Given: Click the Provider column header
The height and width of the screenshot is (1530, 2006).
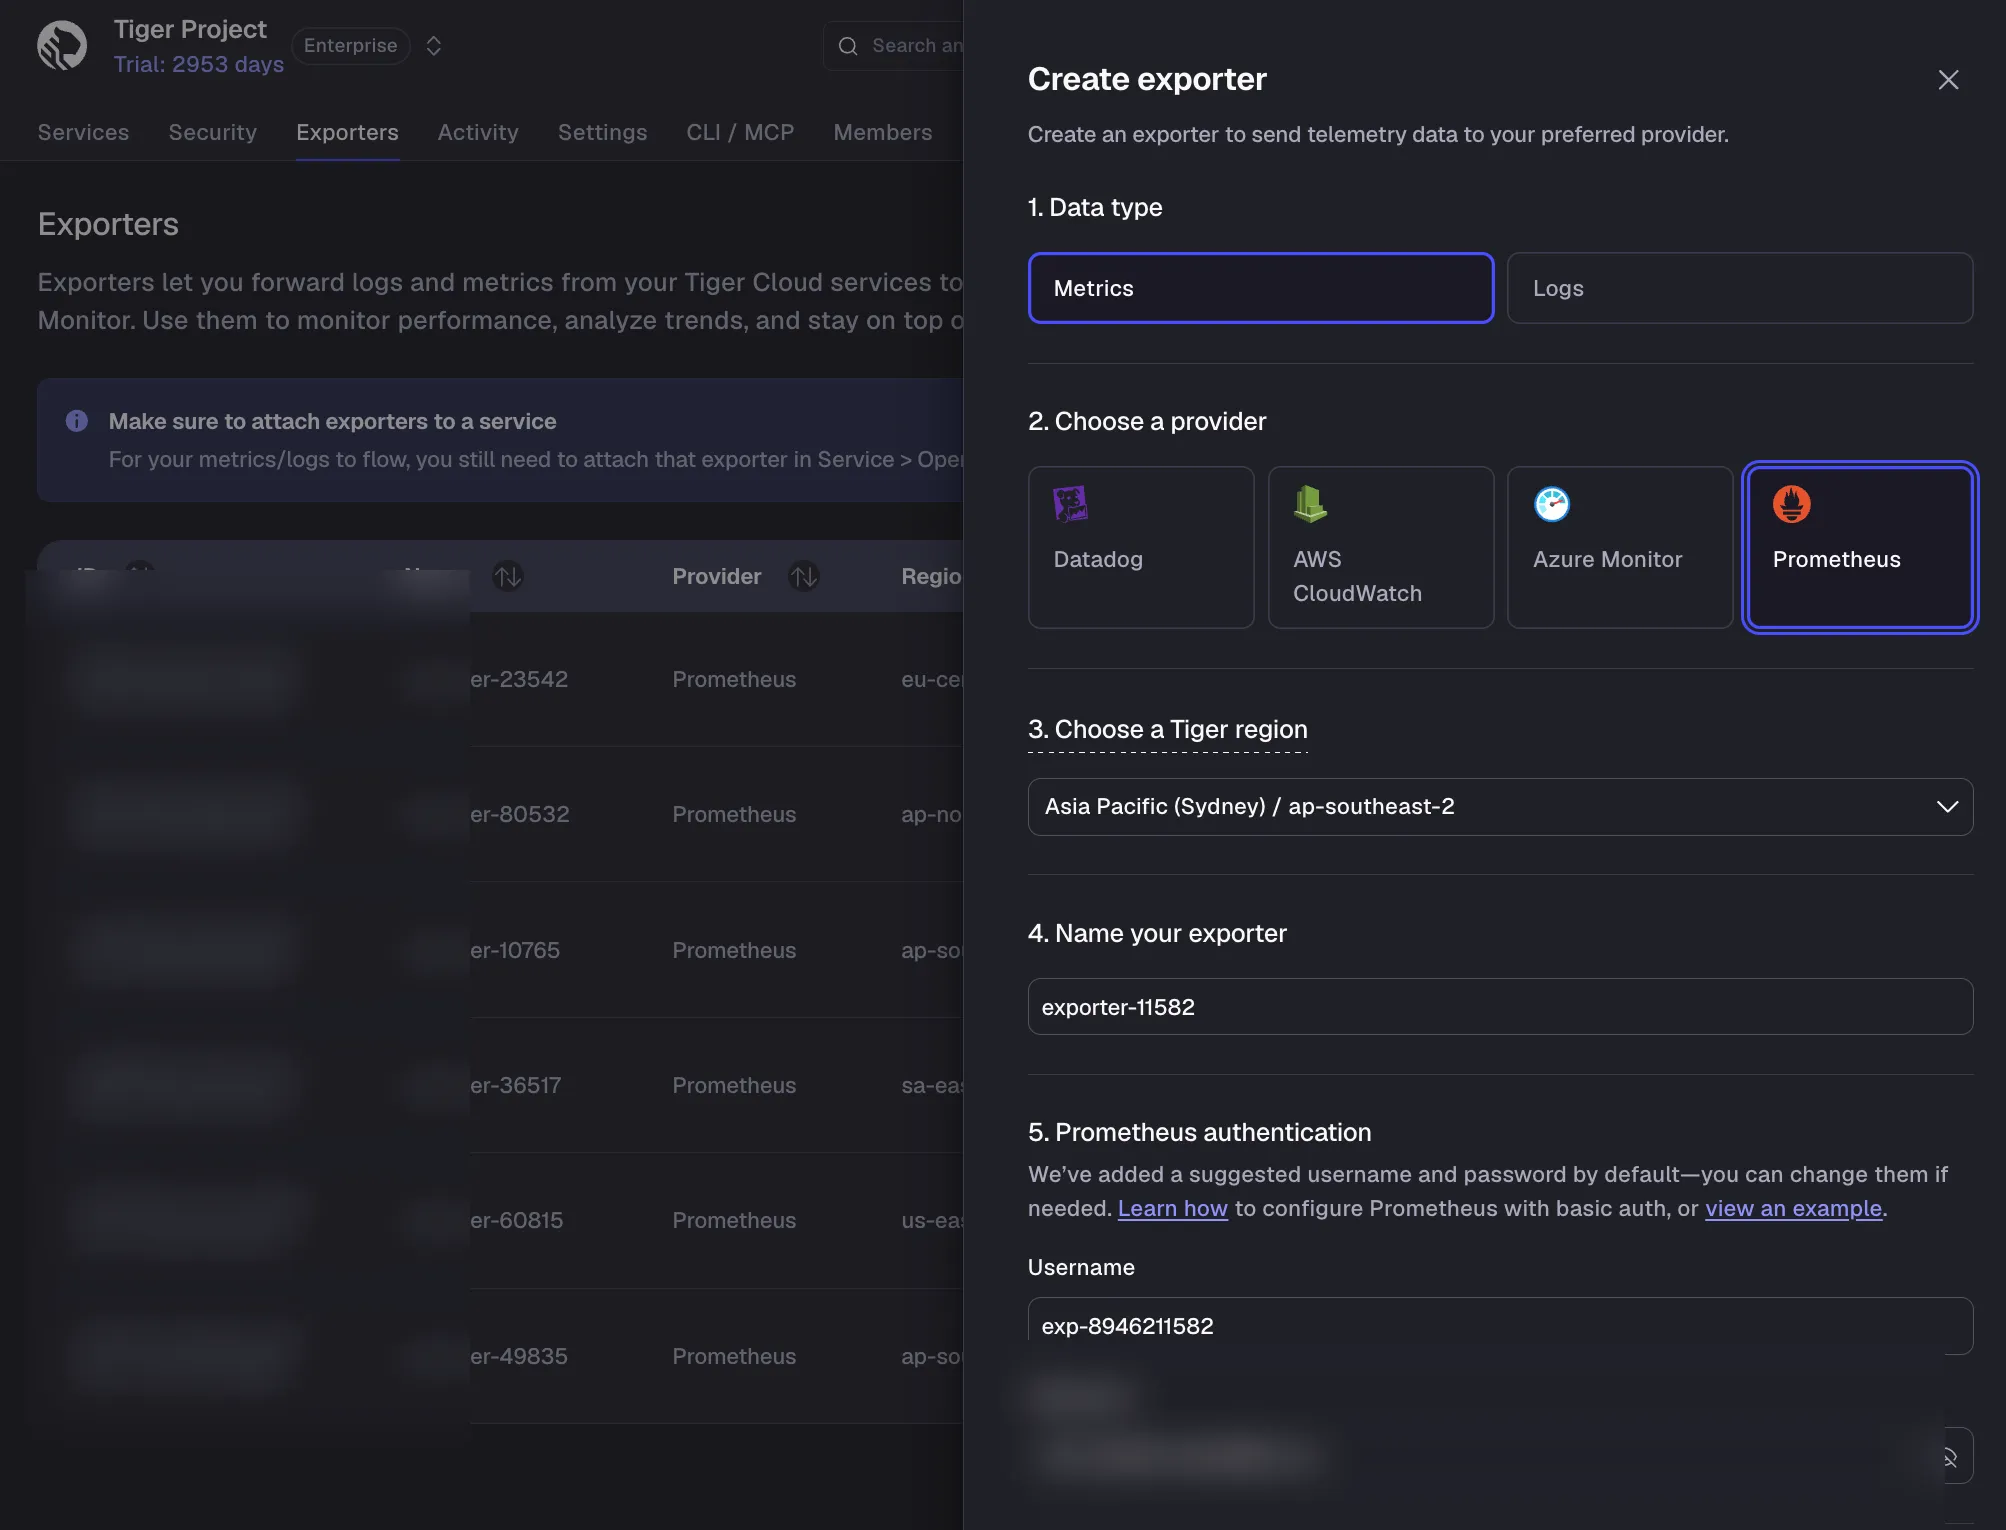Looking at the screenshot, I should coord(717,577).
